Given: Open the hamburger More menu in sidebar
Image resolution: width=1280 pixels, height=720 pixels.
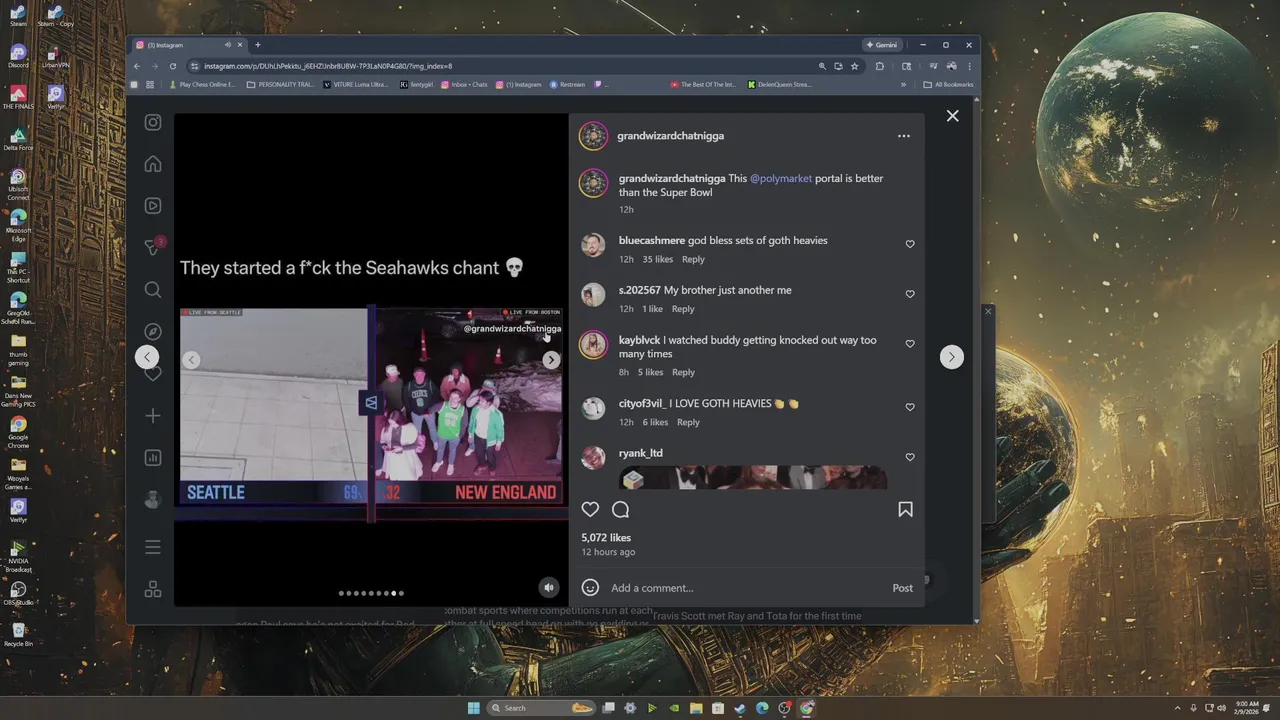Looking at the screenshot, I should pyautogui.click(x=153, y=547).
